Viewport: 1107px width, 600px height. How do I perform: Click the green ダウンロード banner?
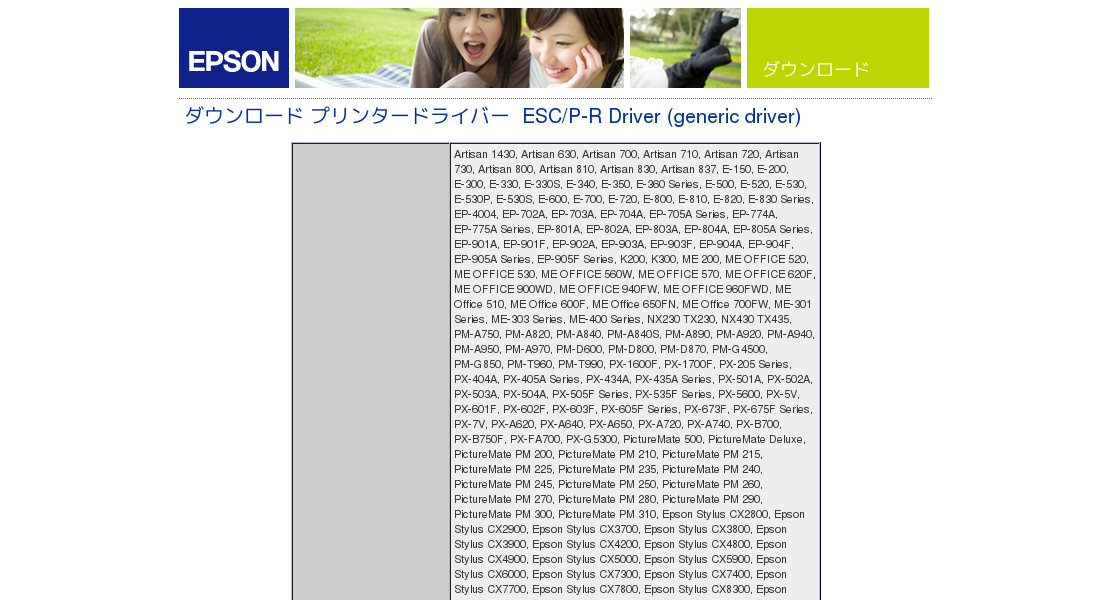tap(838, 48)
